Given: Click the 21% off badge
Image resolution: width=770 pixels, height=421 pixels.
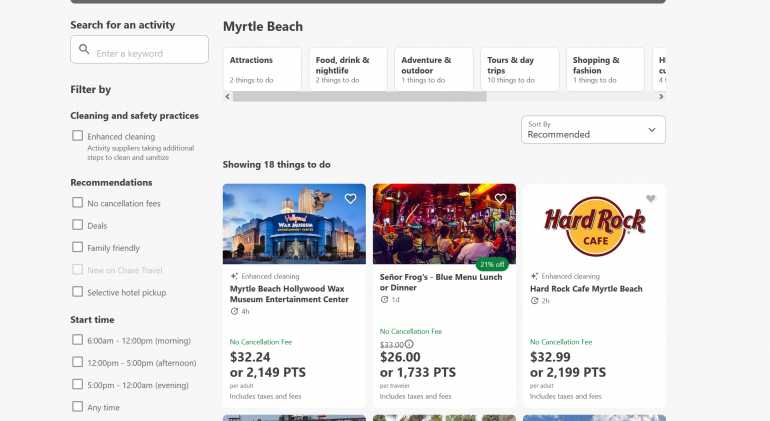Looking at the screenshot, I should [x=491, y=264].
